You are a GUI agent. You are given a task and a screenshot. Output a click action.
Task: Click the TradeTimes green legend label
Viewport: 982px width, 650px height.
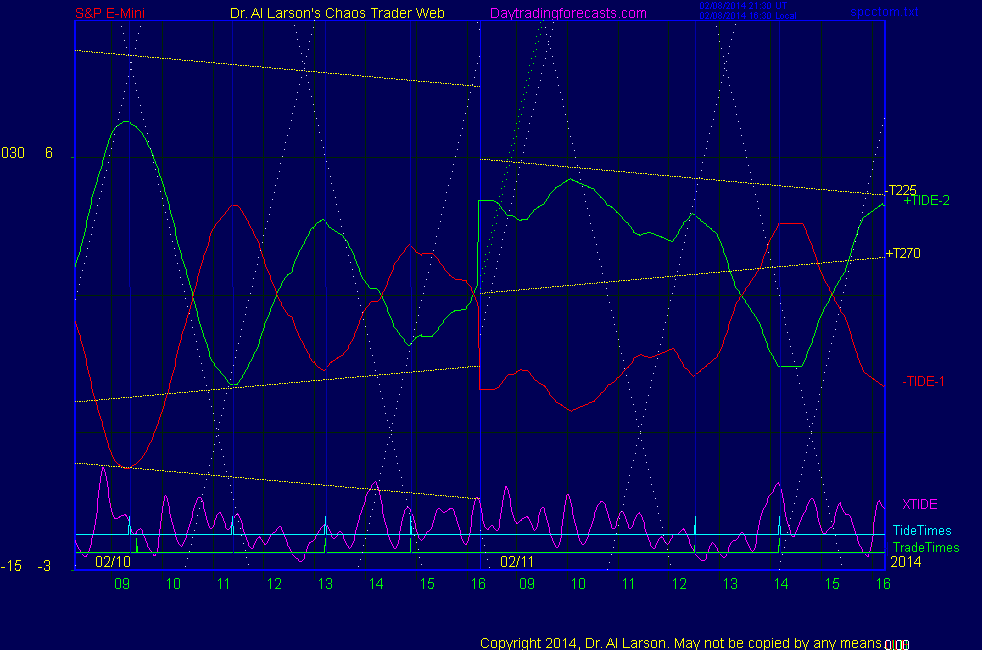925,548
